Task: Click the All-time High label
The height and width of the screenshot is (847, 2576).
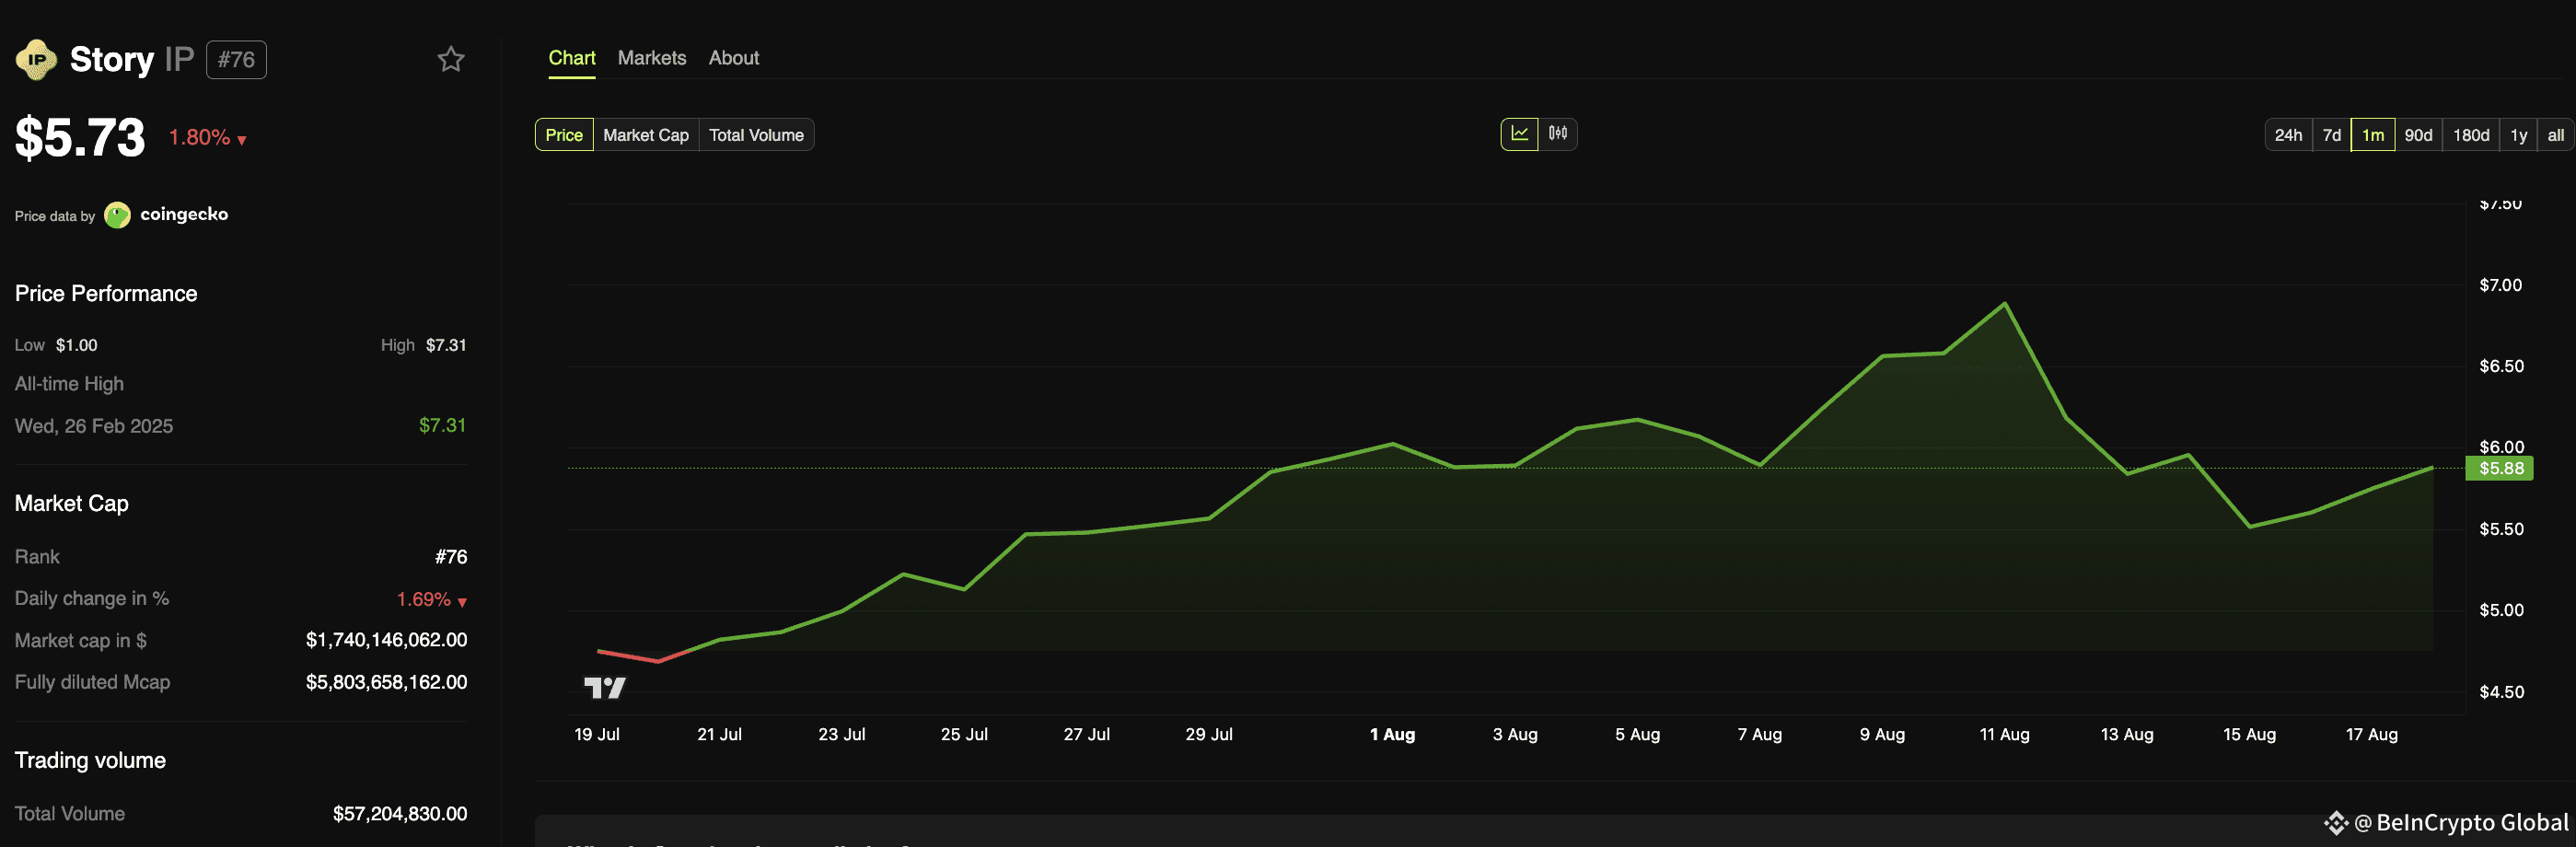Action: click(69, 384)
